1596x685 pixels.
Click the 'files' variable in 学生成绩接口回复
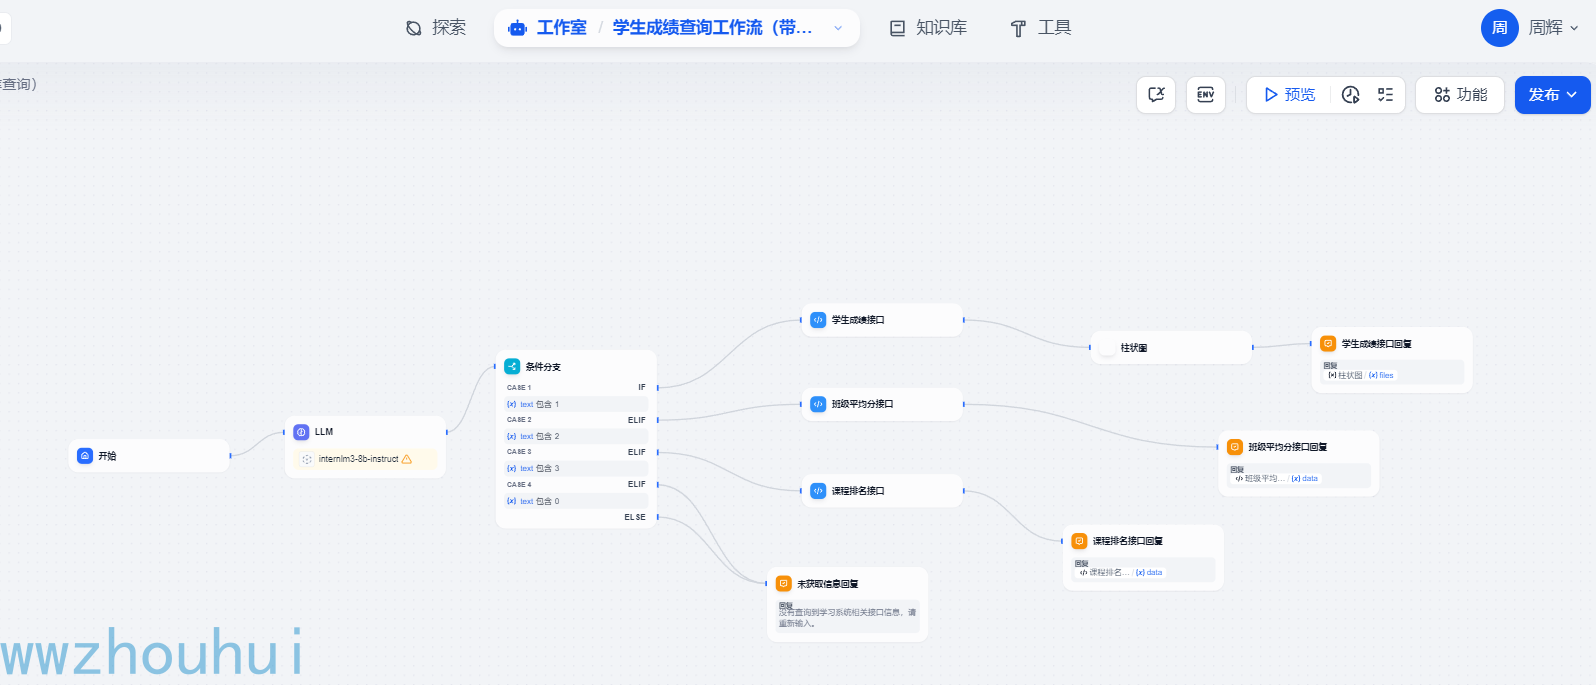pos(1381,376)
